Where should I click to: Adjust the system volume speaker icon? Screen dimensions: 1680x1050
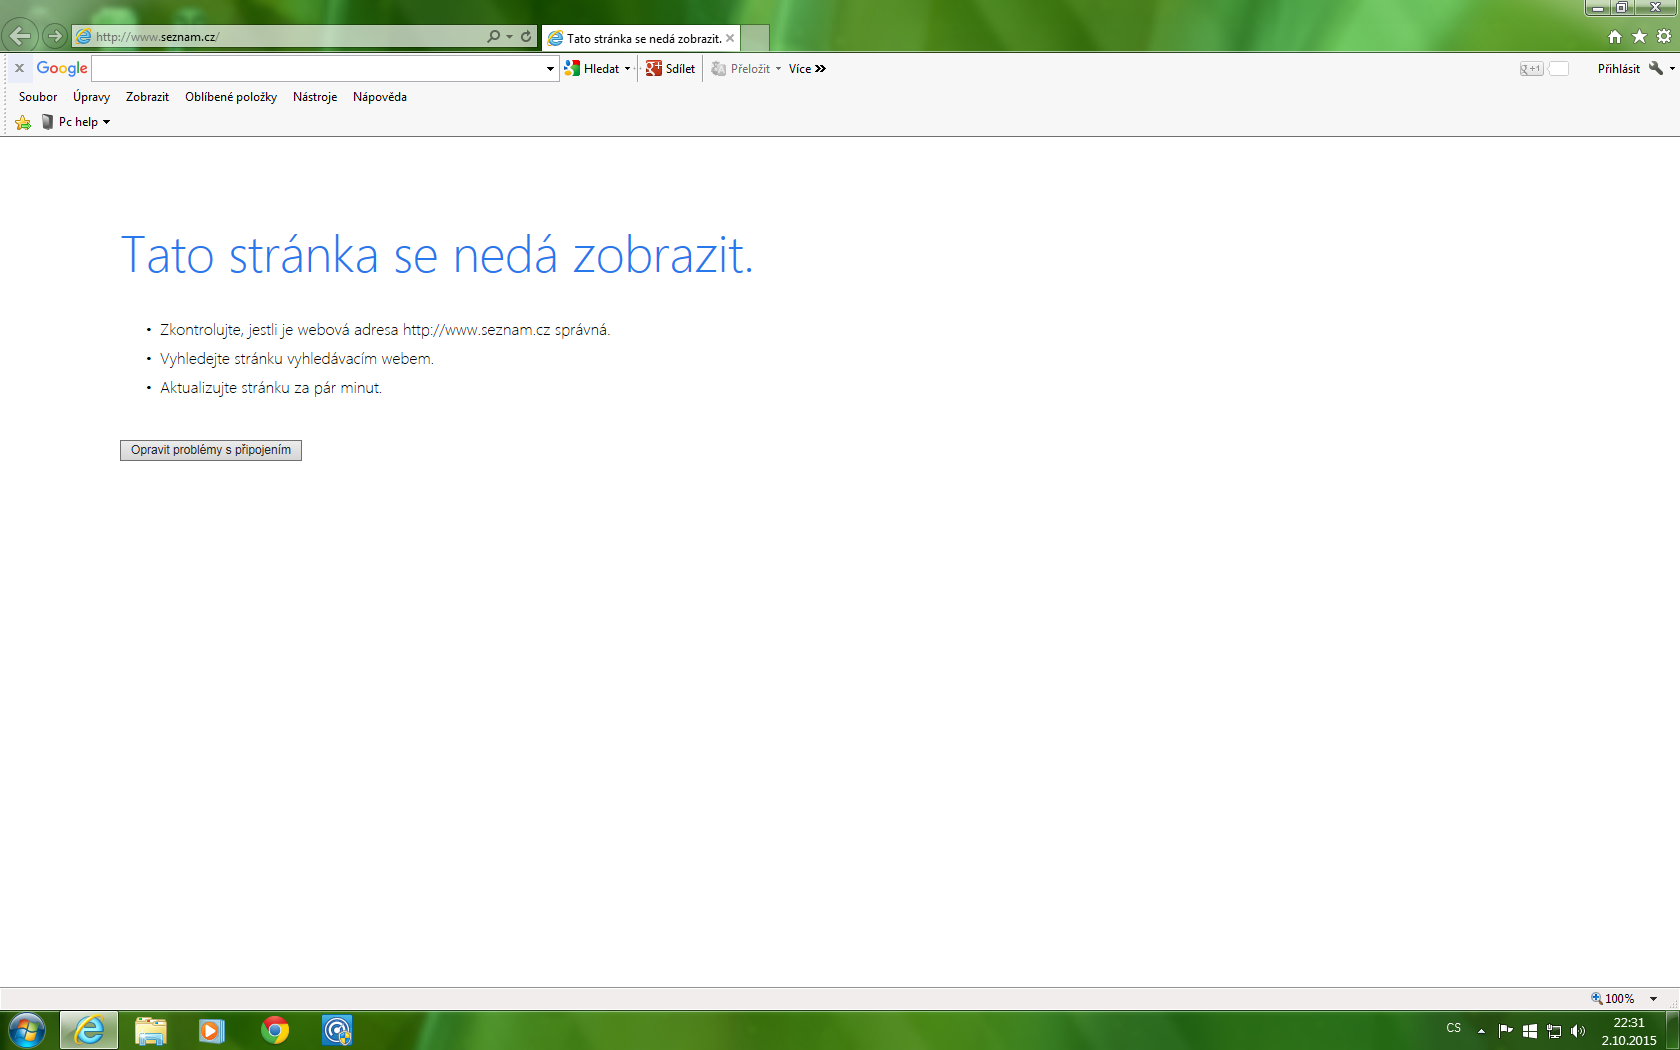[x=1578, y=1031]
